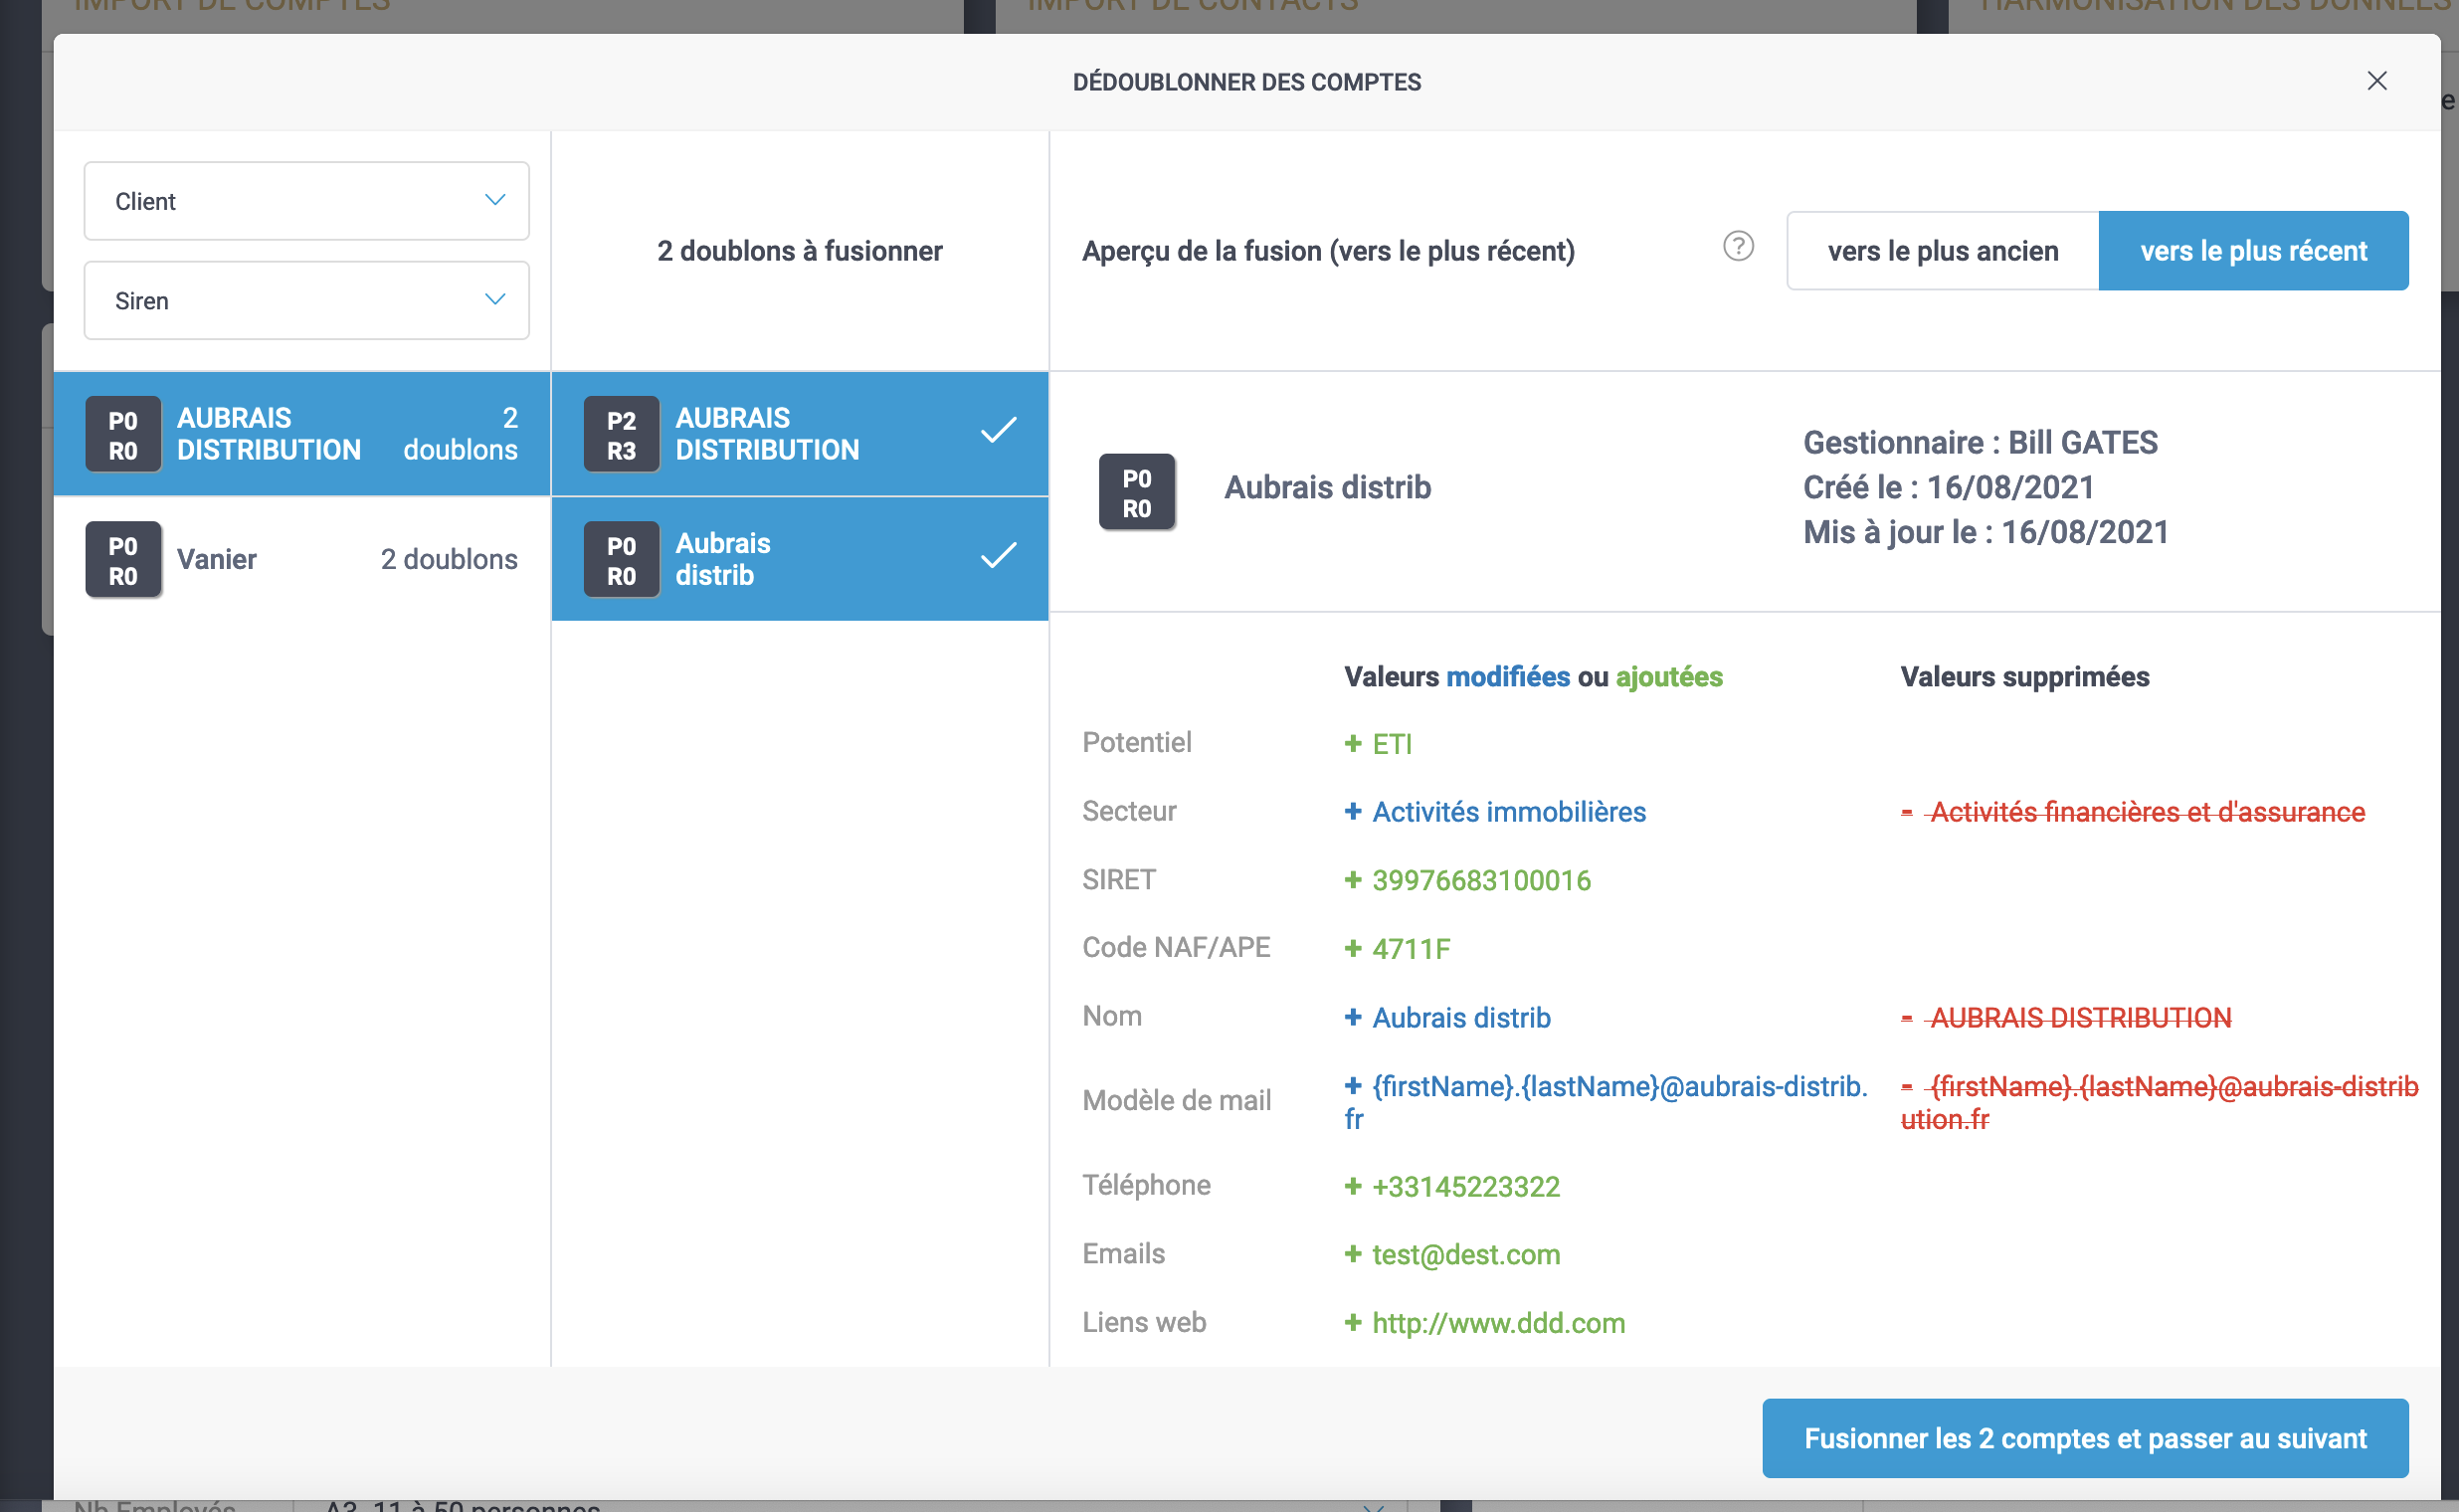The width and height of the screenshot is (2459, 1512).
Task: Click Fusionner les 2 comptes button
Action: [x=2084, y=1438]
